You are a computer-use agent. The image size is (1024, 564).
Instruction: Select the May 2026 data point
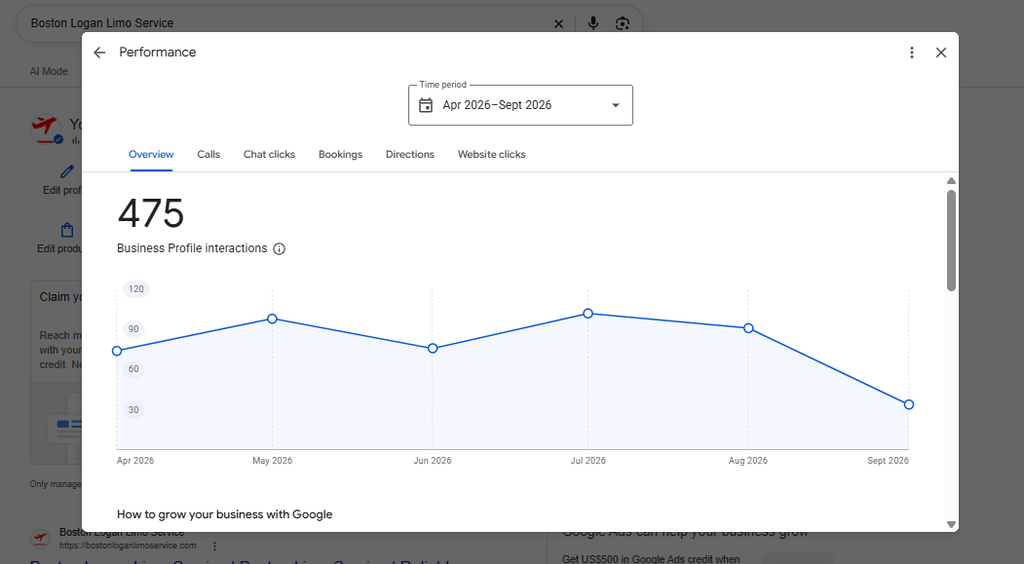pos(272,319)
